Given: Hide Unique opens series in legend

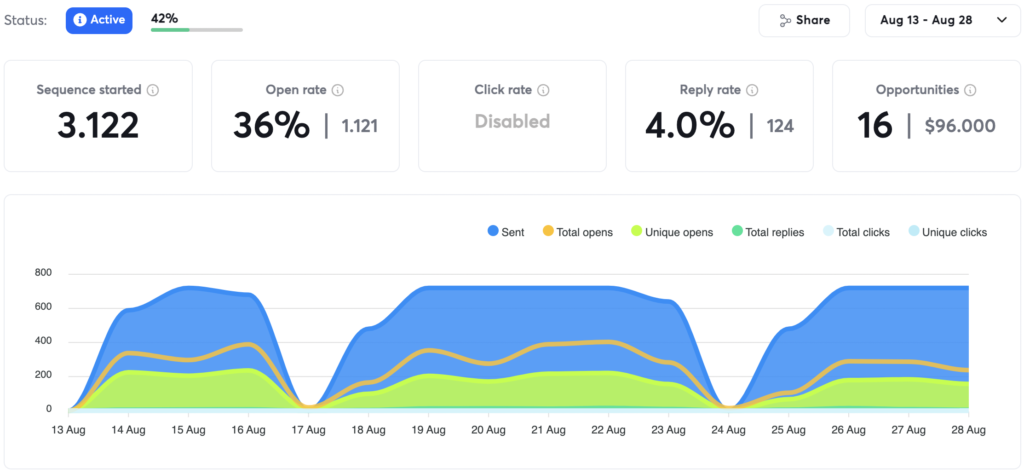Looking at the screenshot, I should tap(671, 232).
